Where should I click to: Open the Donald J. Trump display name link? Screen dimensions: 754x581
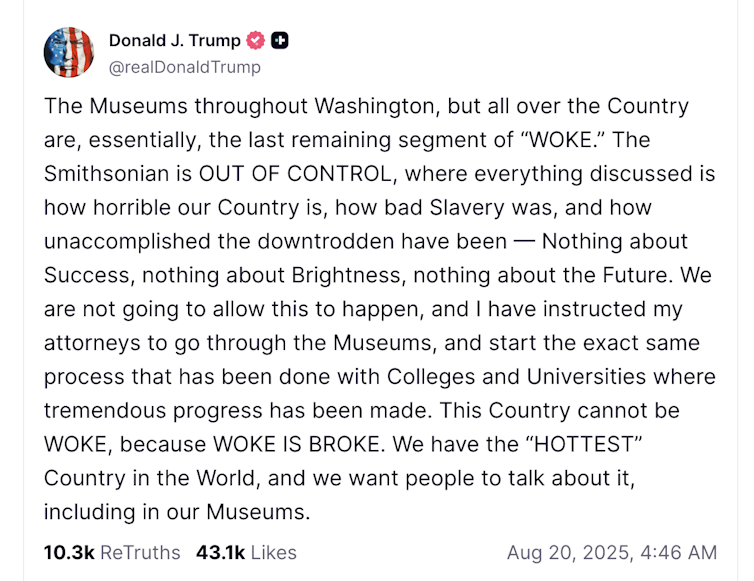pyautogui.click(x=174, y=41)
